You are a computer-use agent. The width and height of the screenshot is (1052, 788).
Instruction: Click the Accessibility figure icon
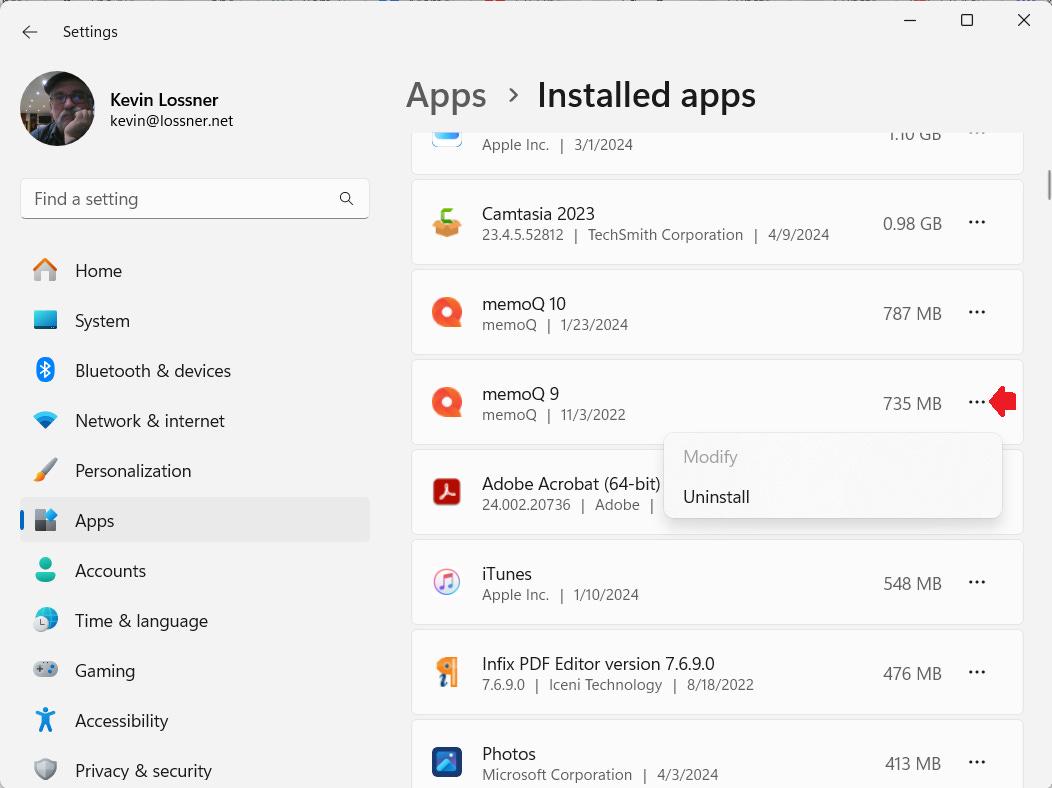(x=45, y=720)
